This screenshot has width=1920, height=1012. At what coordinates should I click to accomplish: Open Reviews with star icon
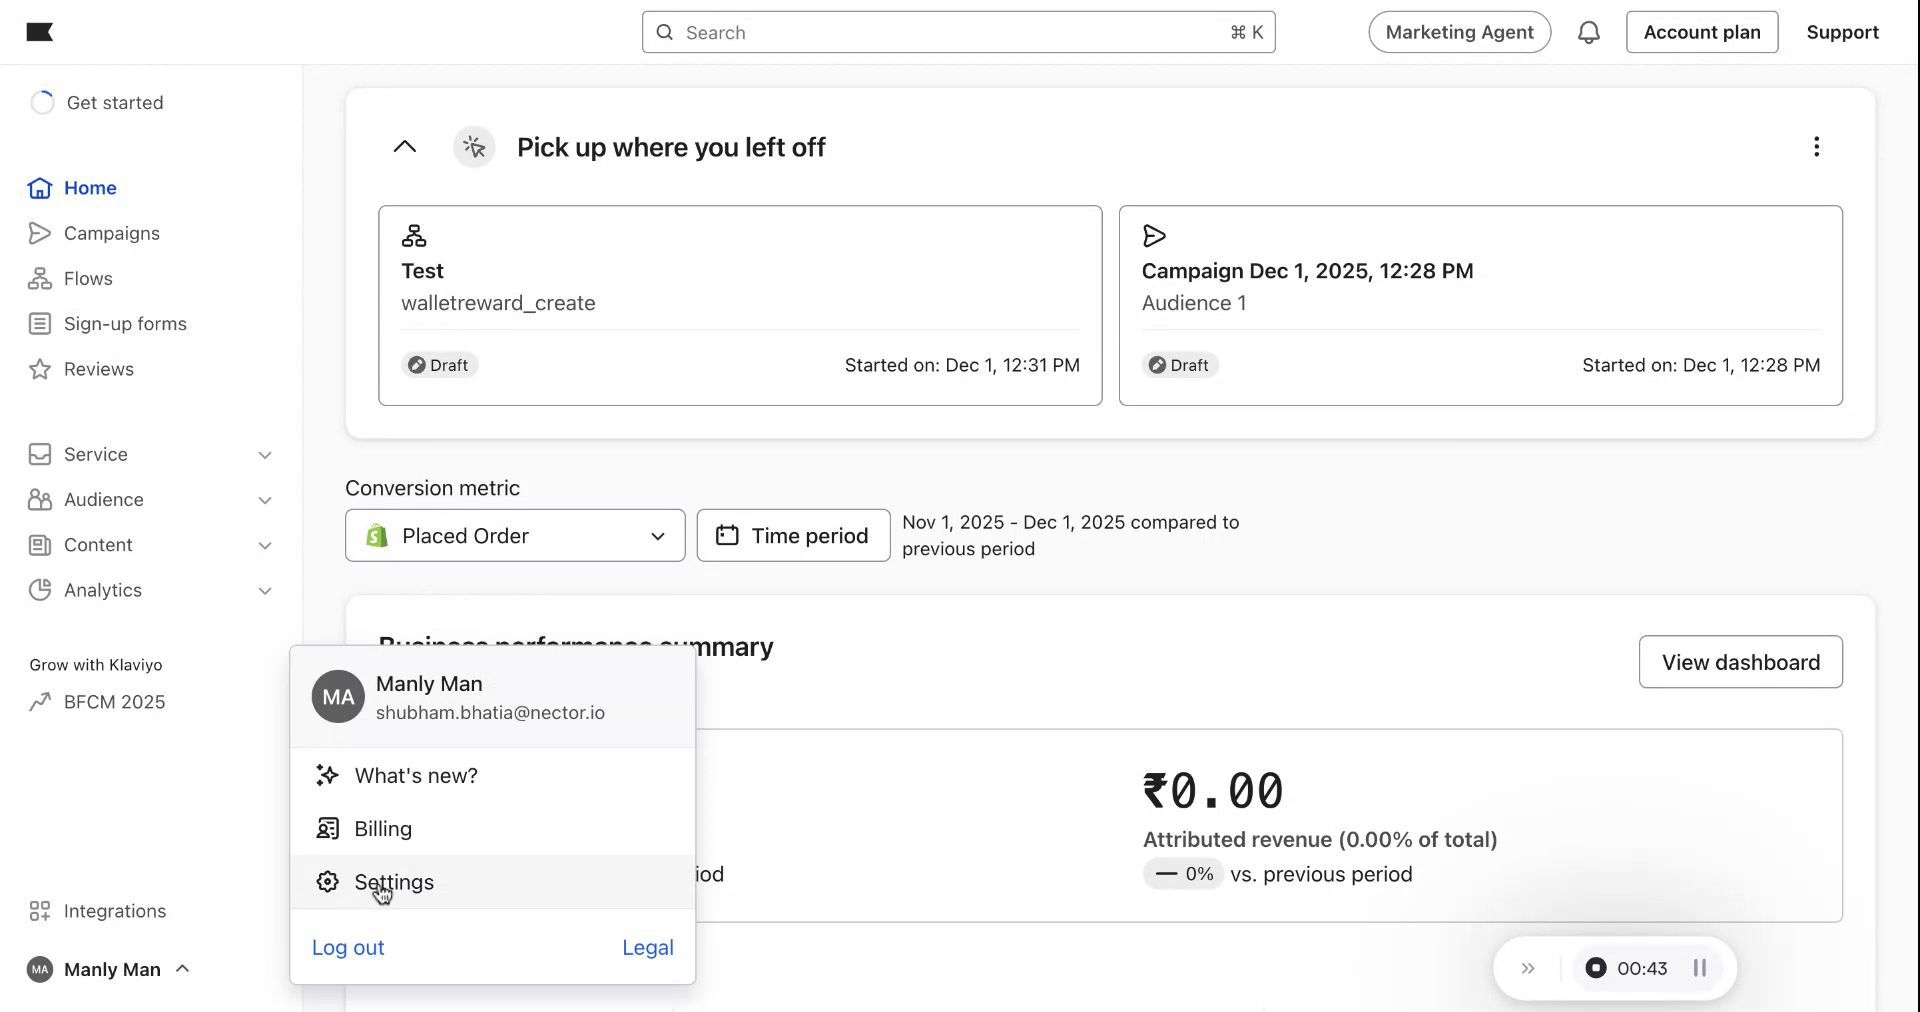click(x=98, y=369)
